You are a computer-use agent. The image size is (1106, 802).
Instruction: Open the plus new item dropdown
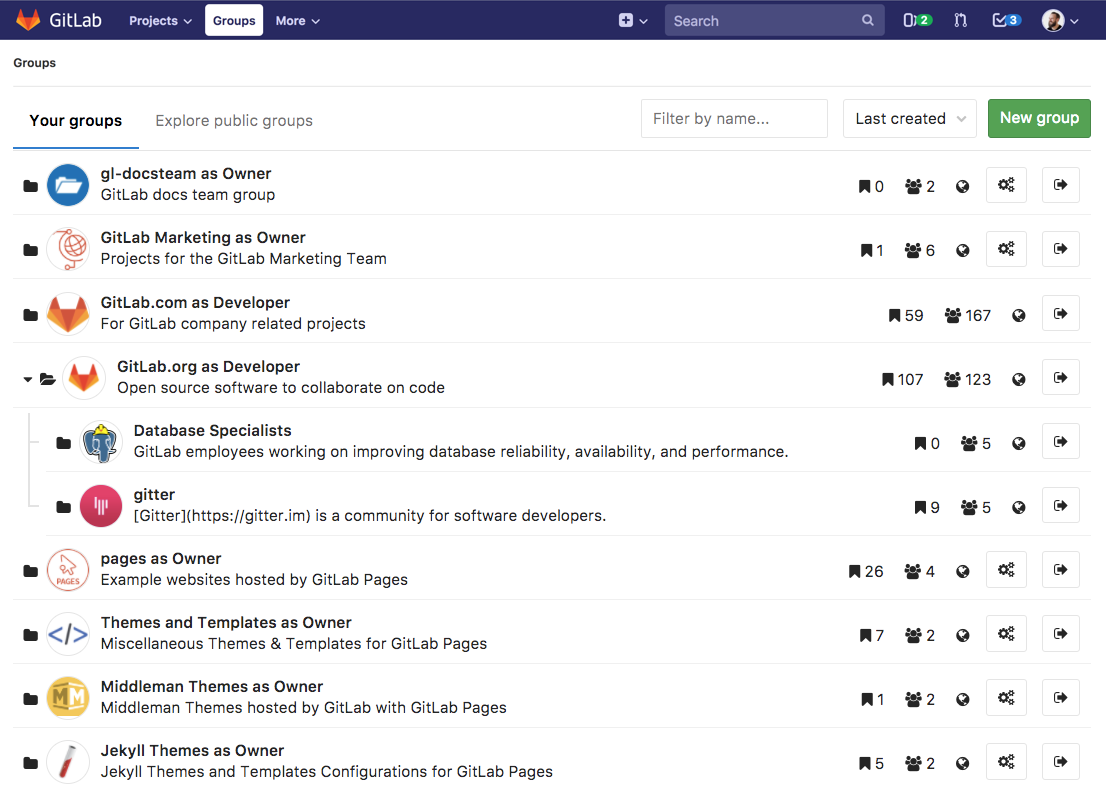tap(632, 21)
